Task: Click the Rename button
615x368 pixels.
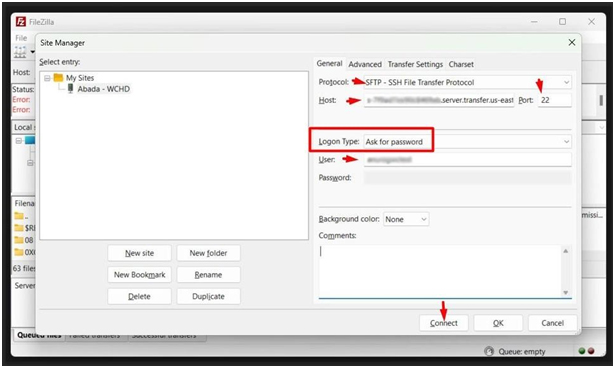Action: coord(208,275)
